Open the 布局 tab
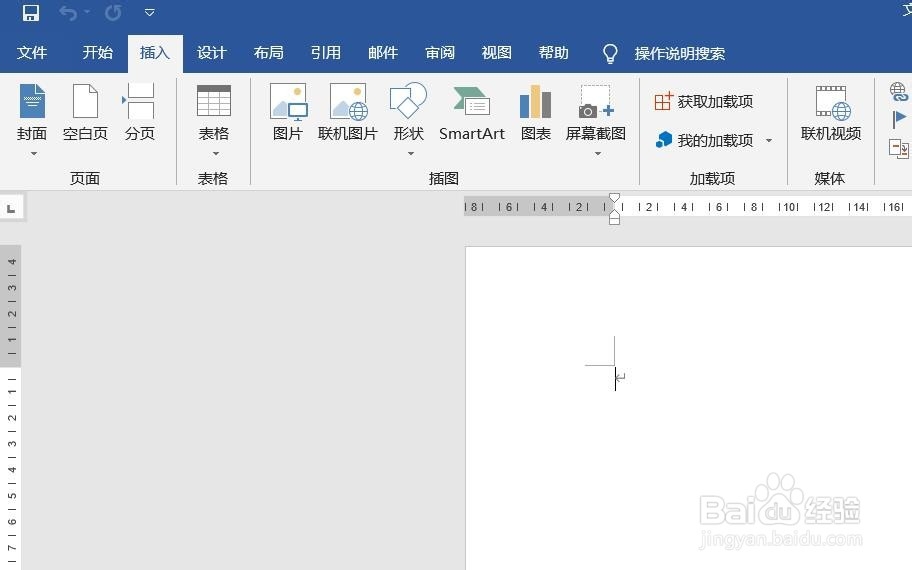This screenshot has height=570, width=912. (268, 53)
